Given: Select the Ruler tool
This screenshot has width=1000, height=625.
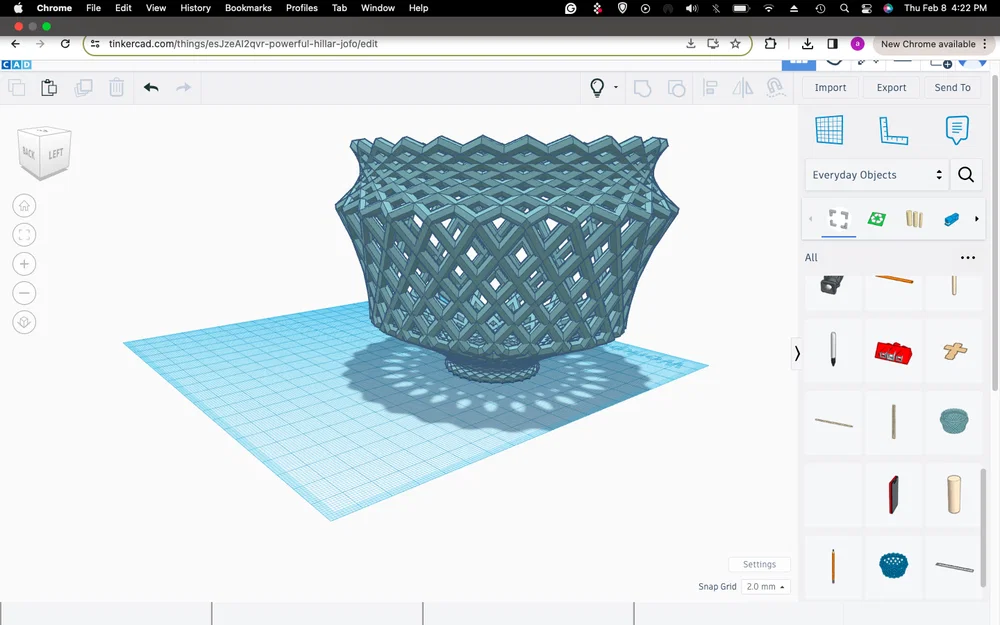Looking at the screenshot, I should pos(893,130).
